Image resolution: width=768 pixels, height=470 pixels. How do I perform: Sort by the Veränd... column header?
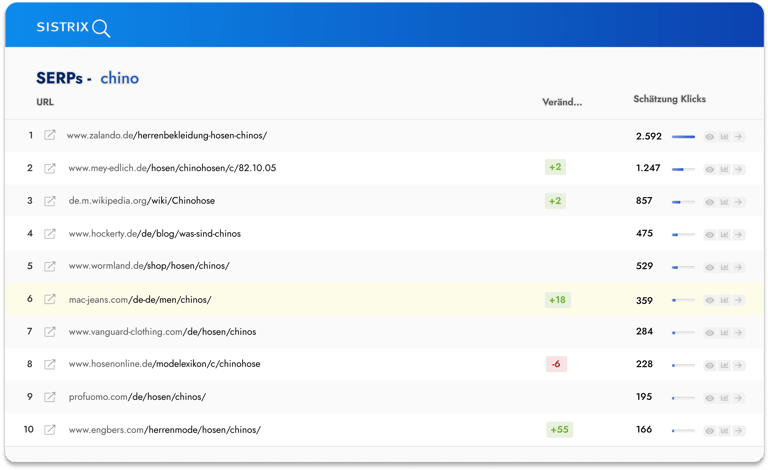click(x=562, y=102)
